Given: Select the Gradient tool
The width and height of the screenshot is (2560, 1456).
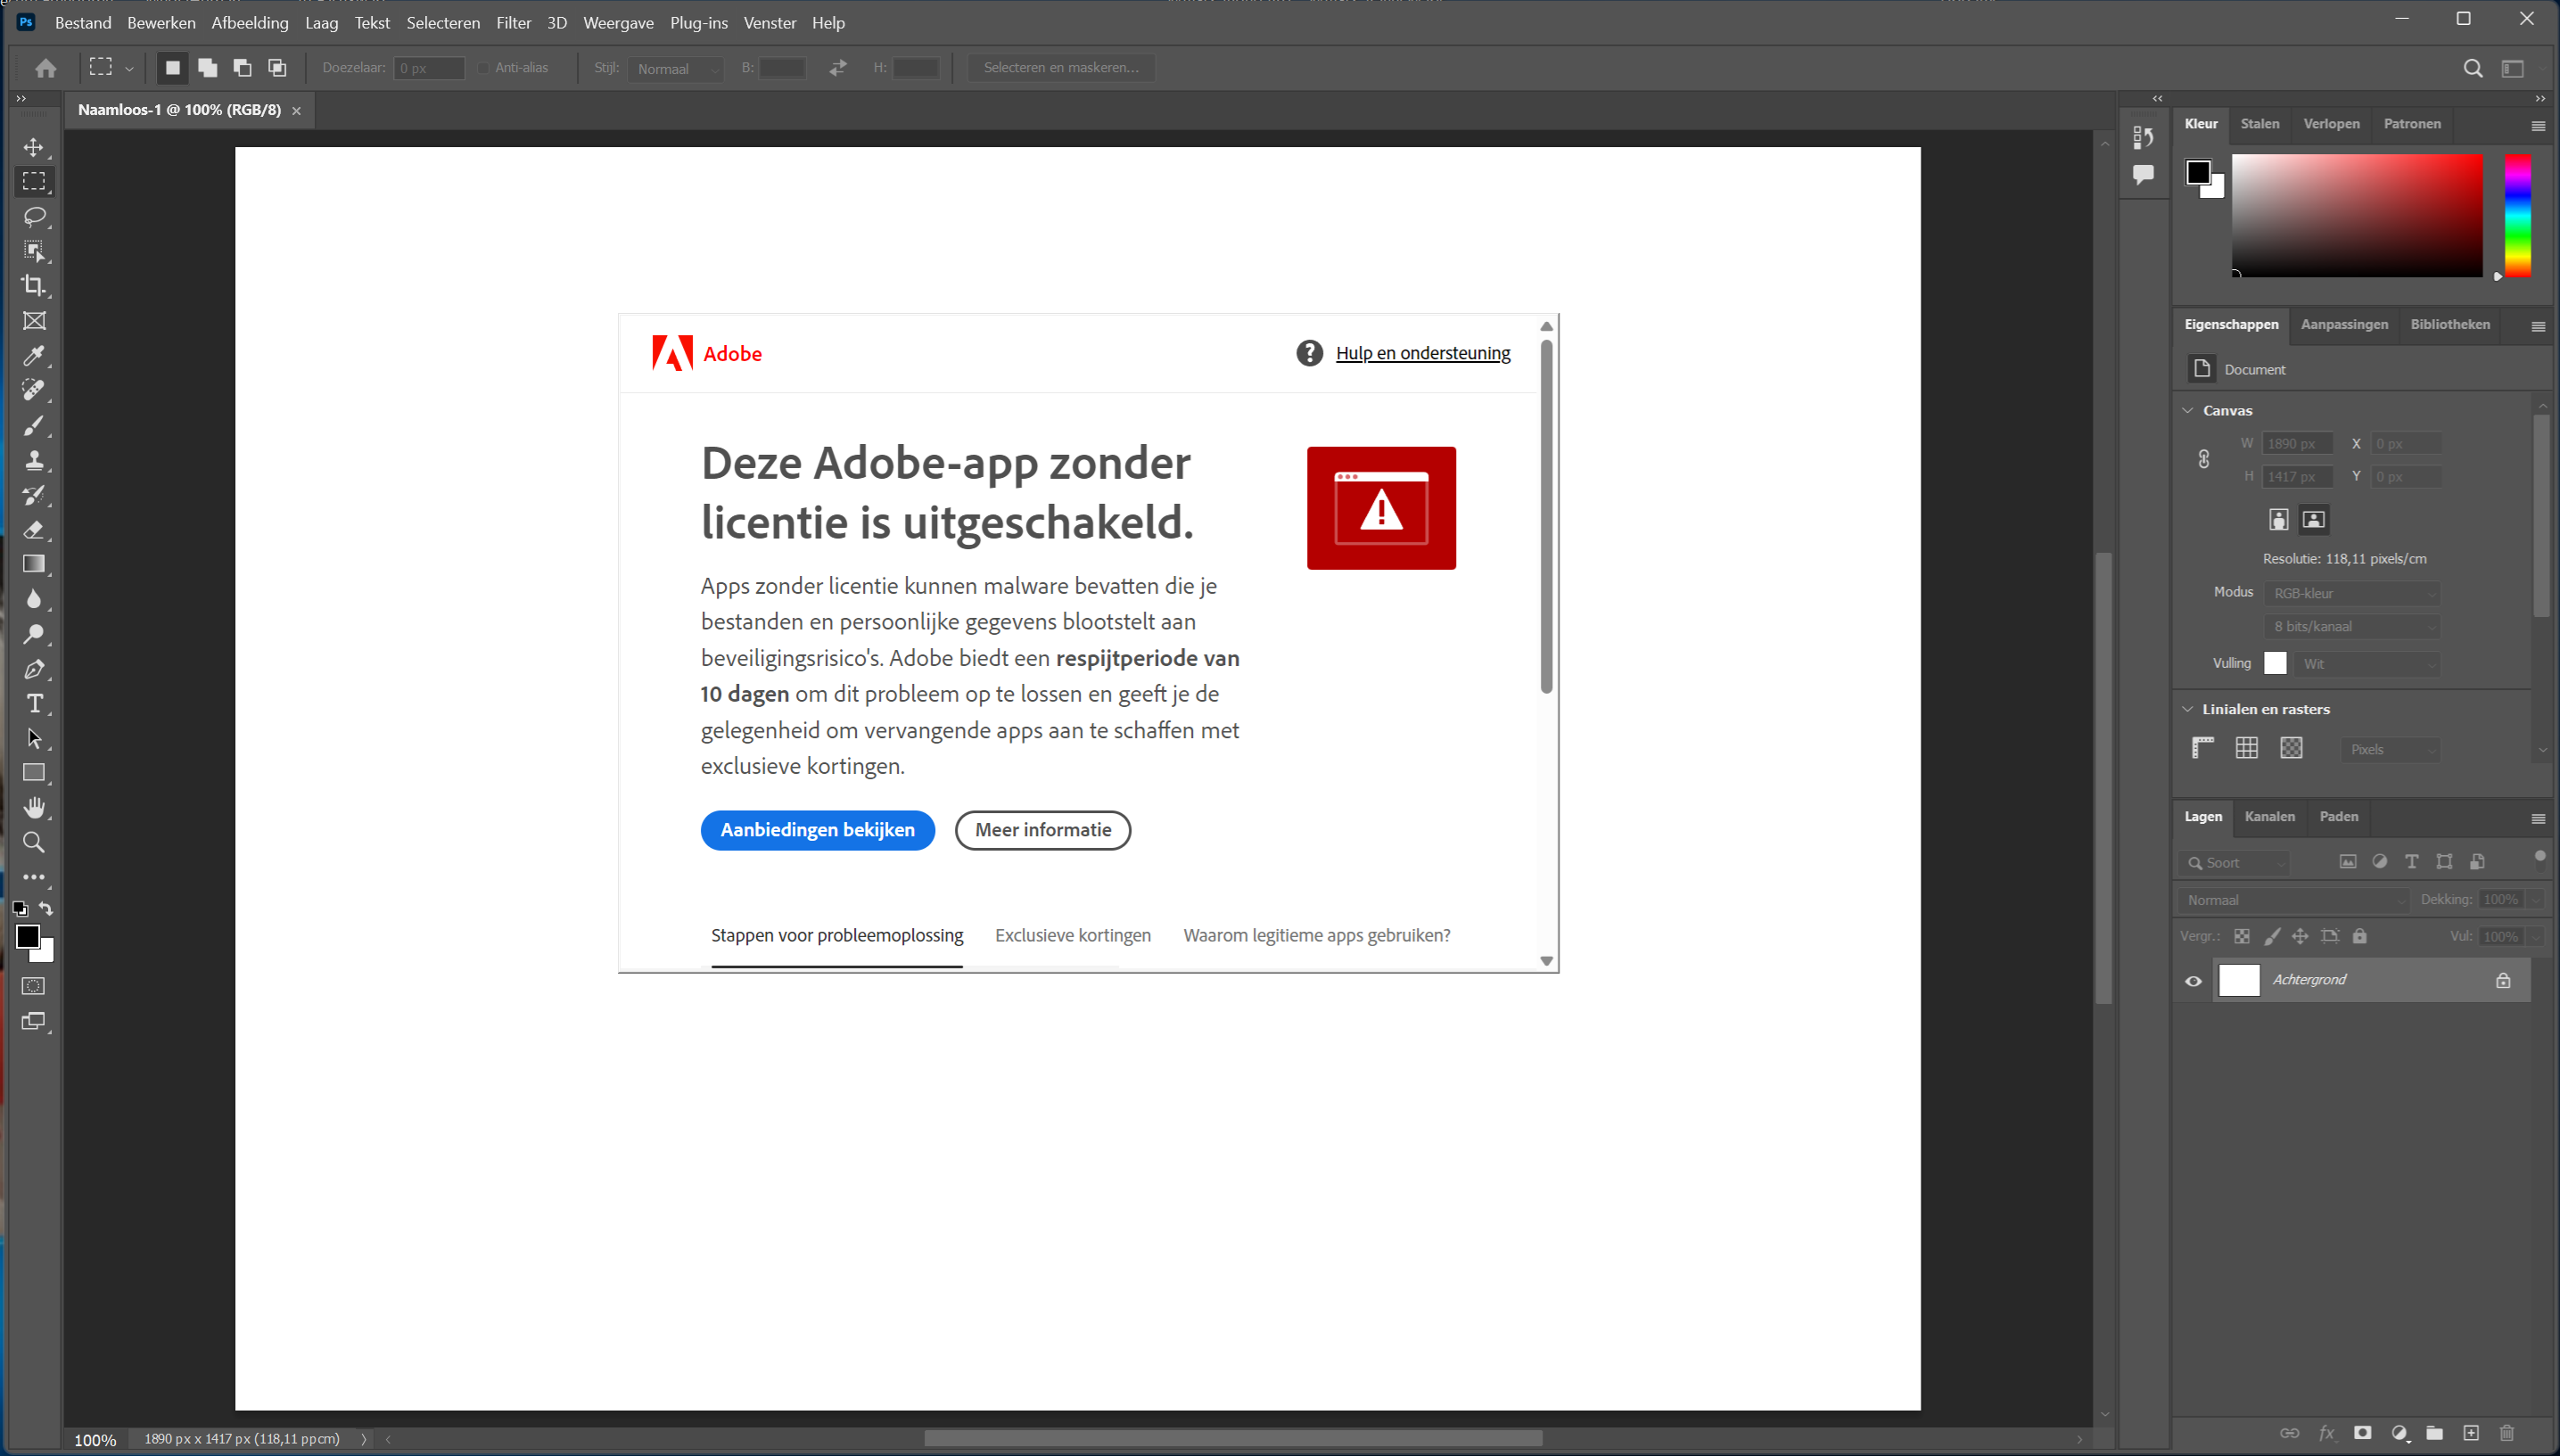Looking at the screenshot, I should (x=34, y=564).
